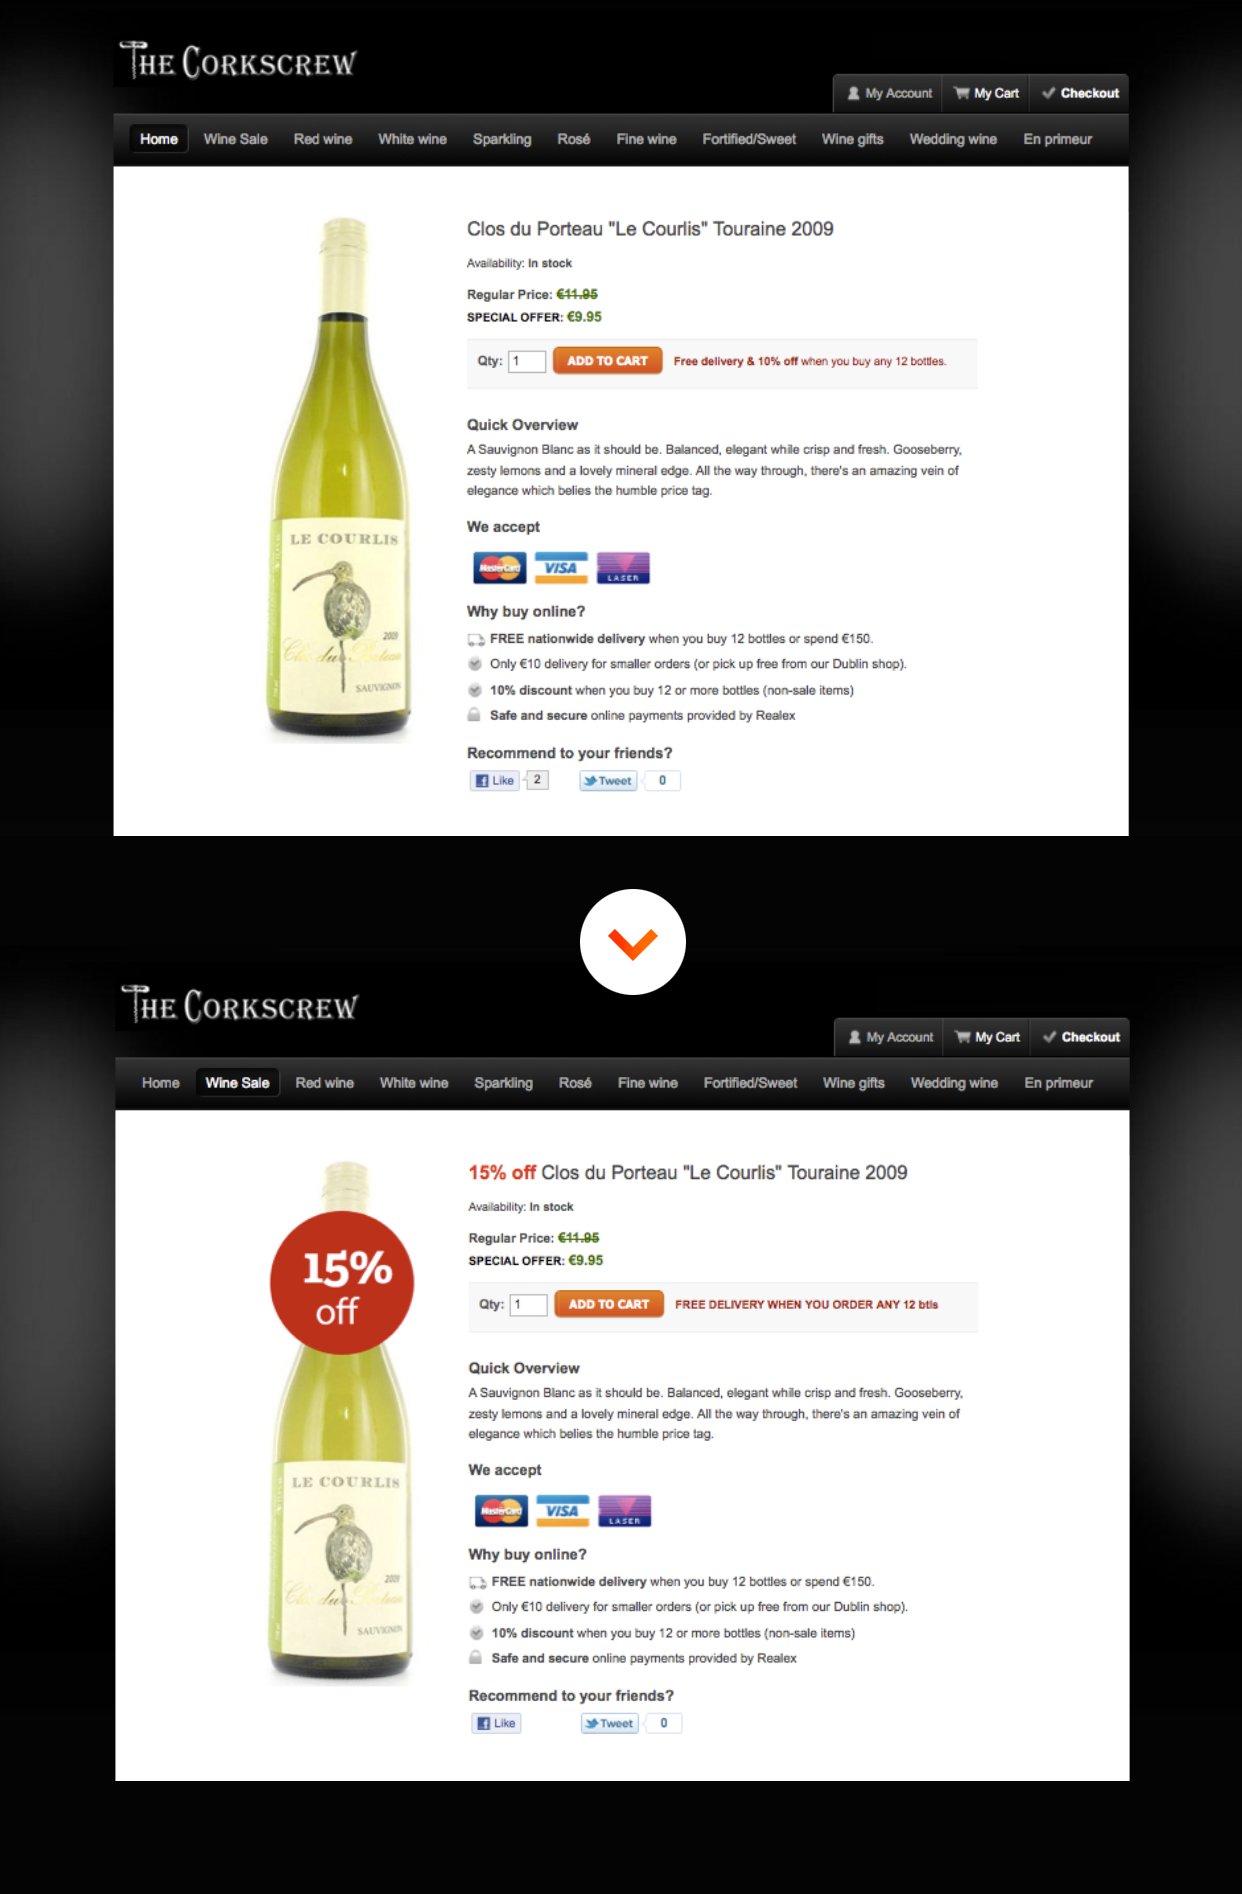Open the Red wine menu in top navigation

point(323,139)
